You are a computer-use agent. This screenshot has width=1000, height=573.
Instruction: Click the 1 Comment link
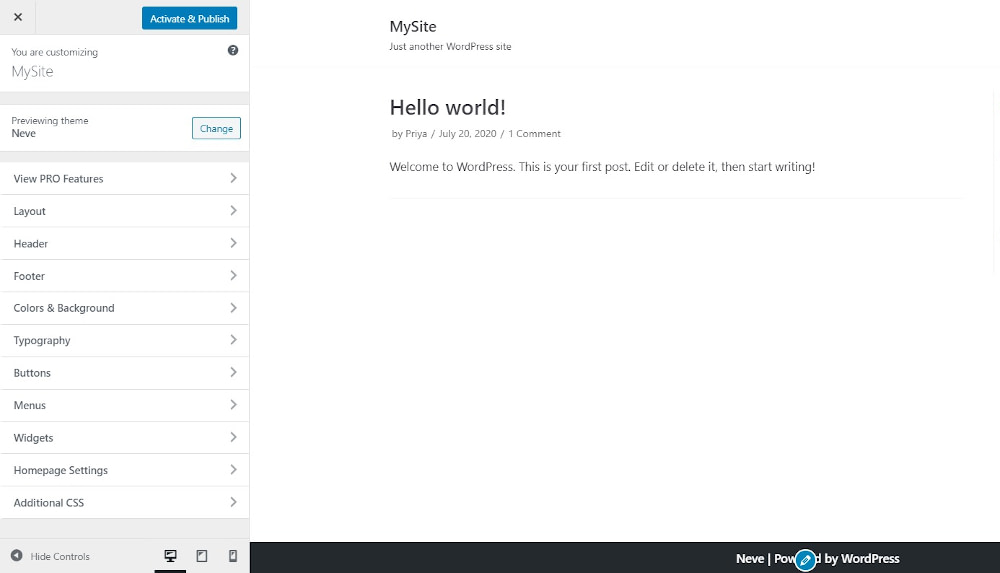534,134
